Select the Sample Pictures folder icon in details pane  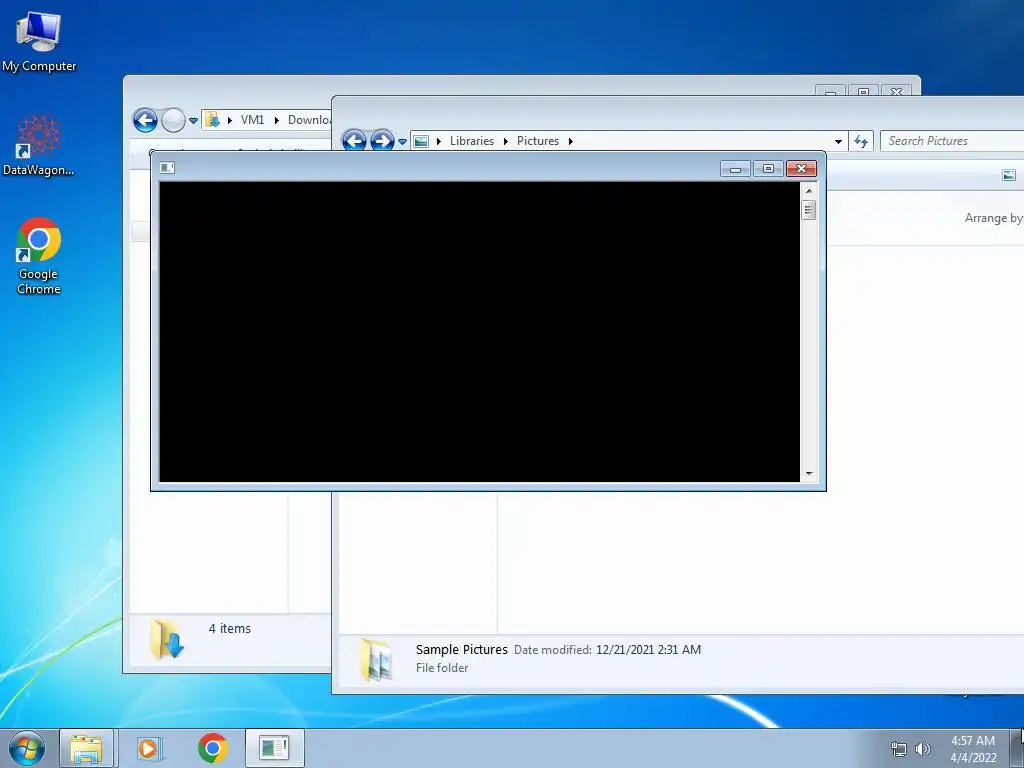click(x=377, y=660)
